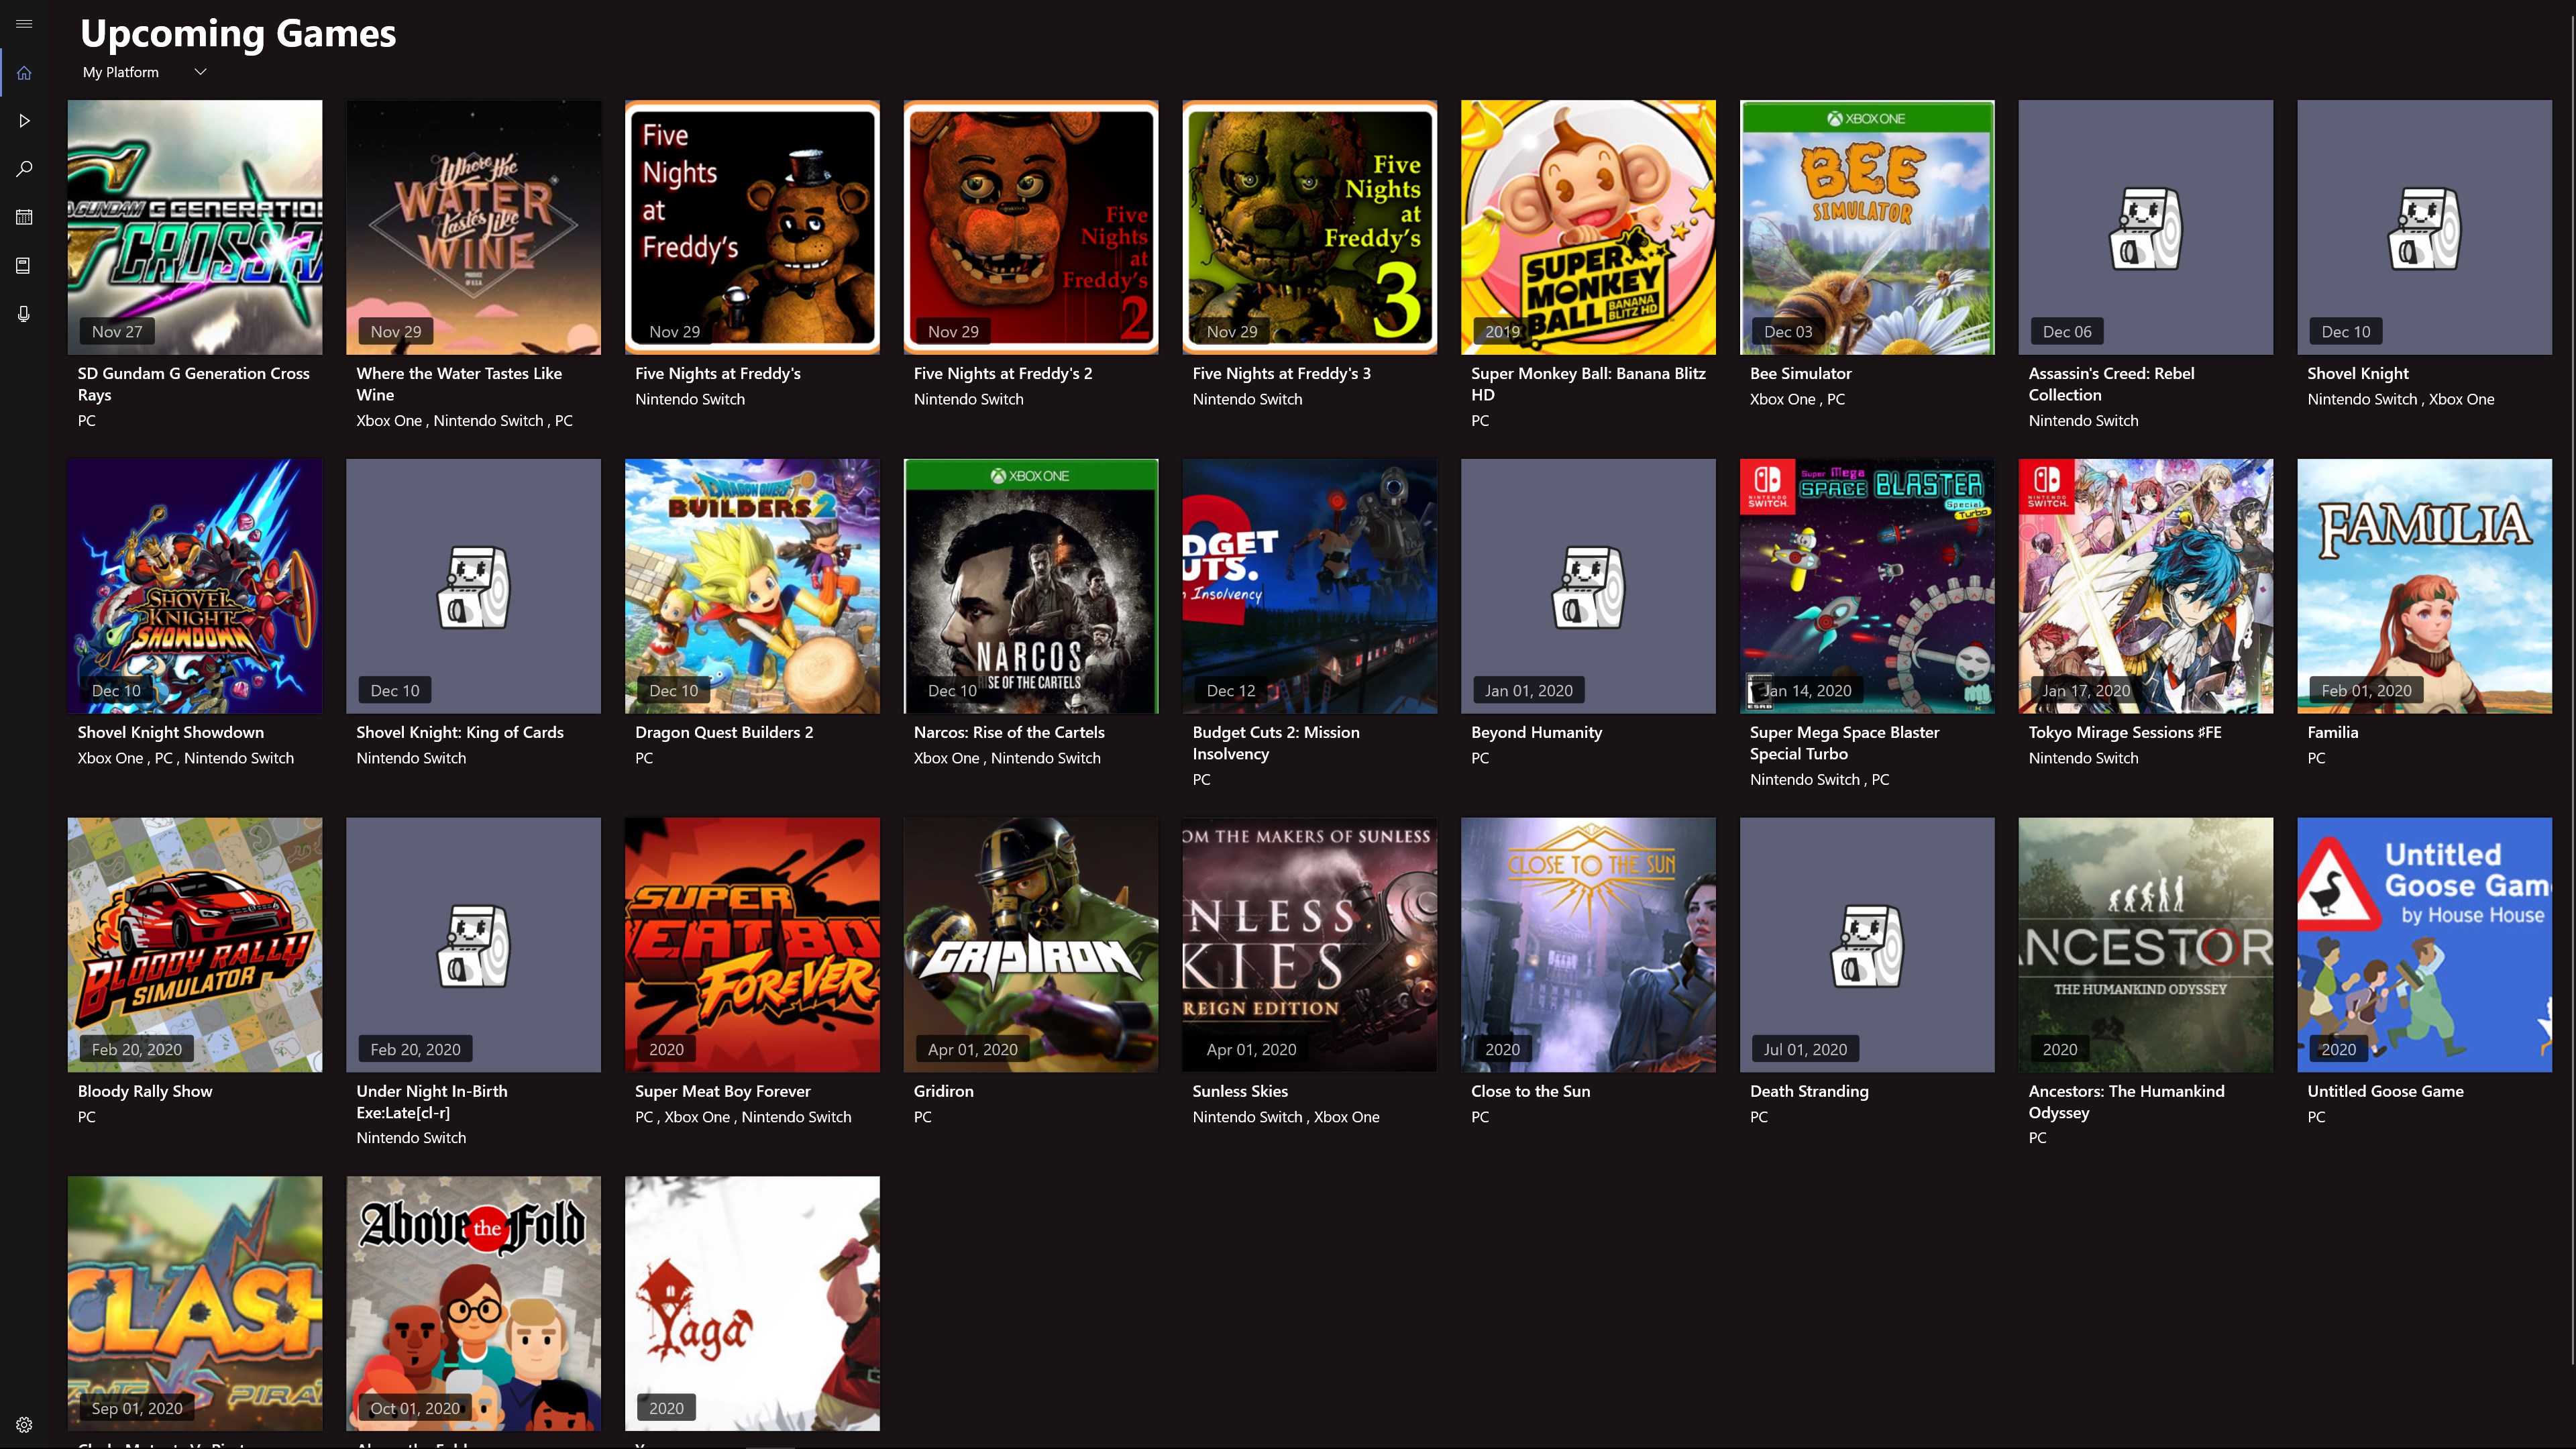Open the podcast microphone icon in sidebar

[24, 314]
